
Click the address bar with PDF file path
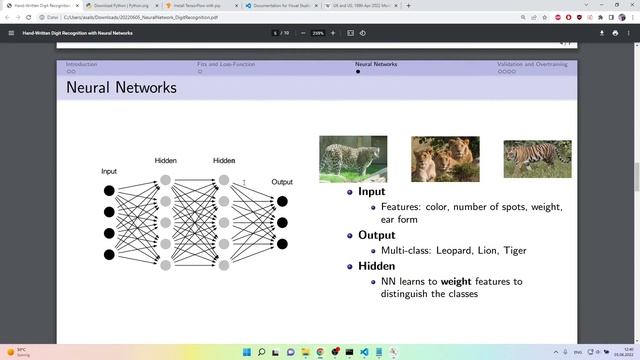(x=278, y=18)
